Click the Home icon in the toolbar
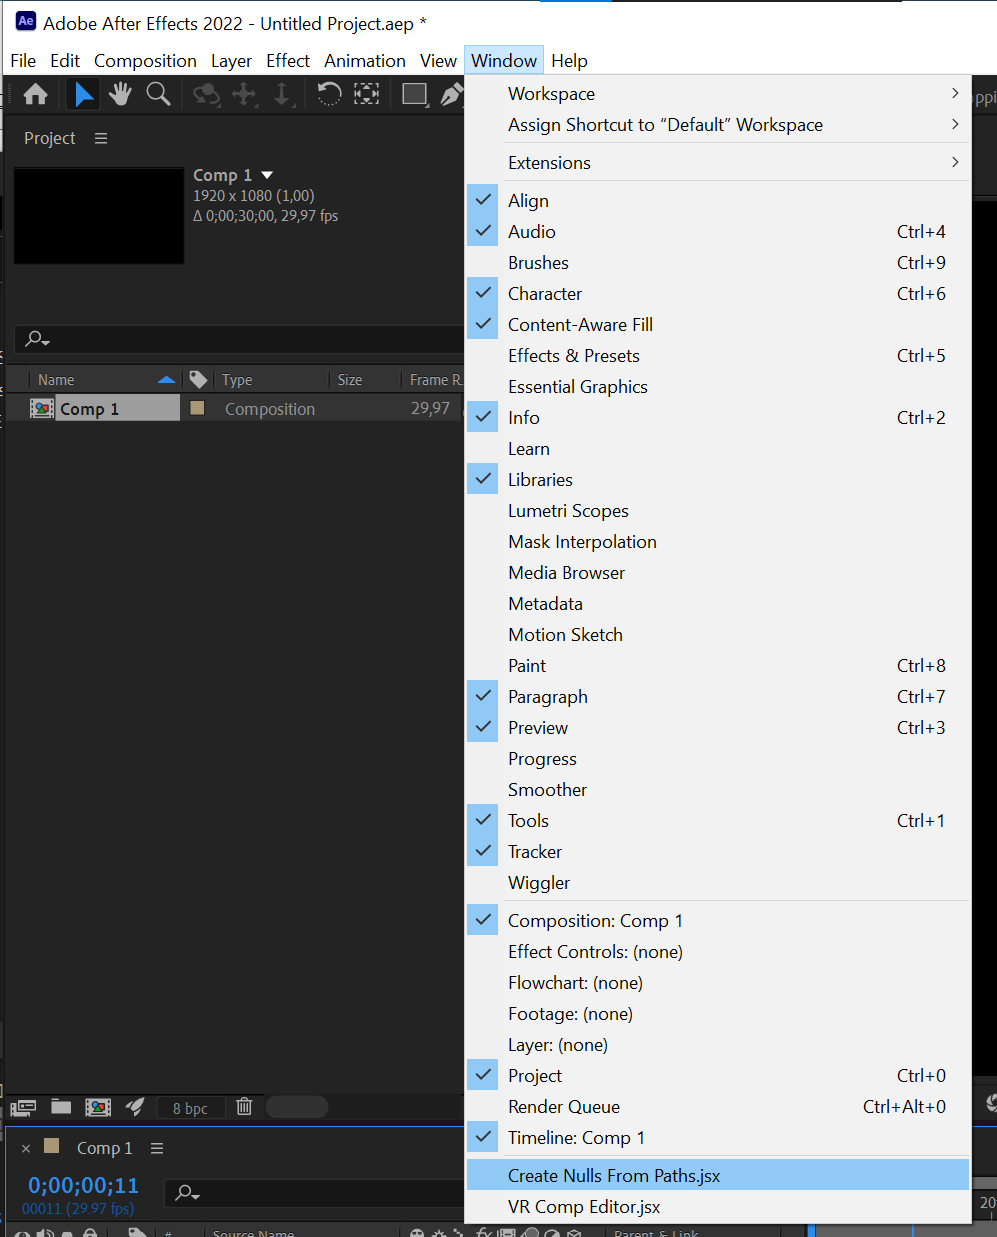The height and width of the screenshot is (1237, 997). (x=35, y=94)
